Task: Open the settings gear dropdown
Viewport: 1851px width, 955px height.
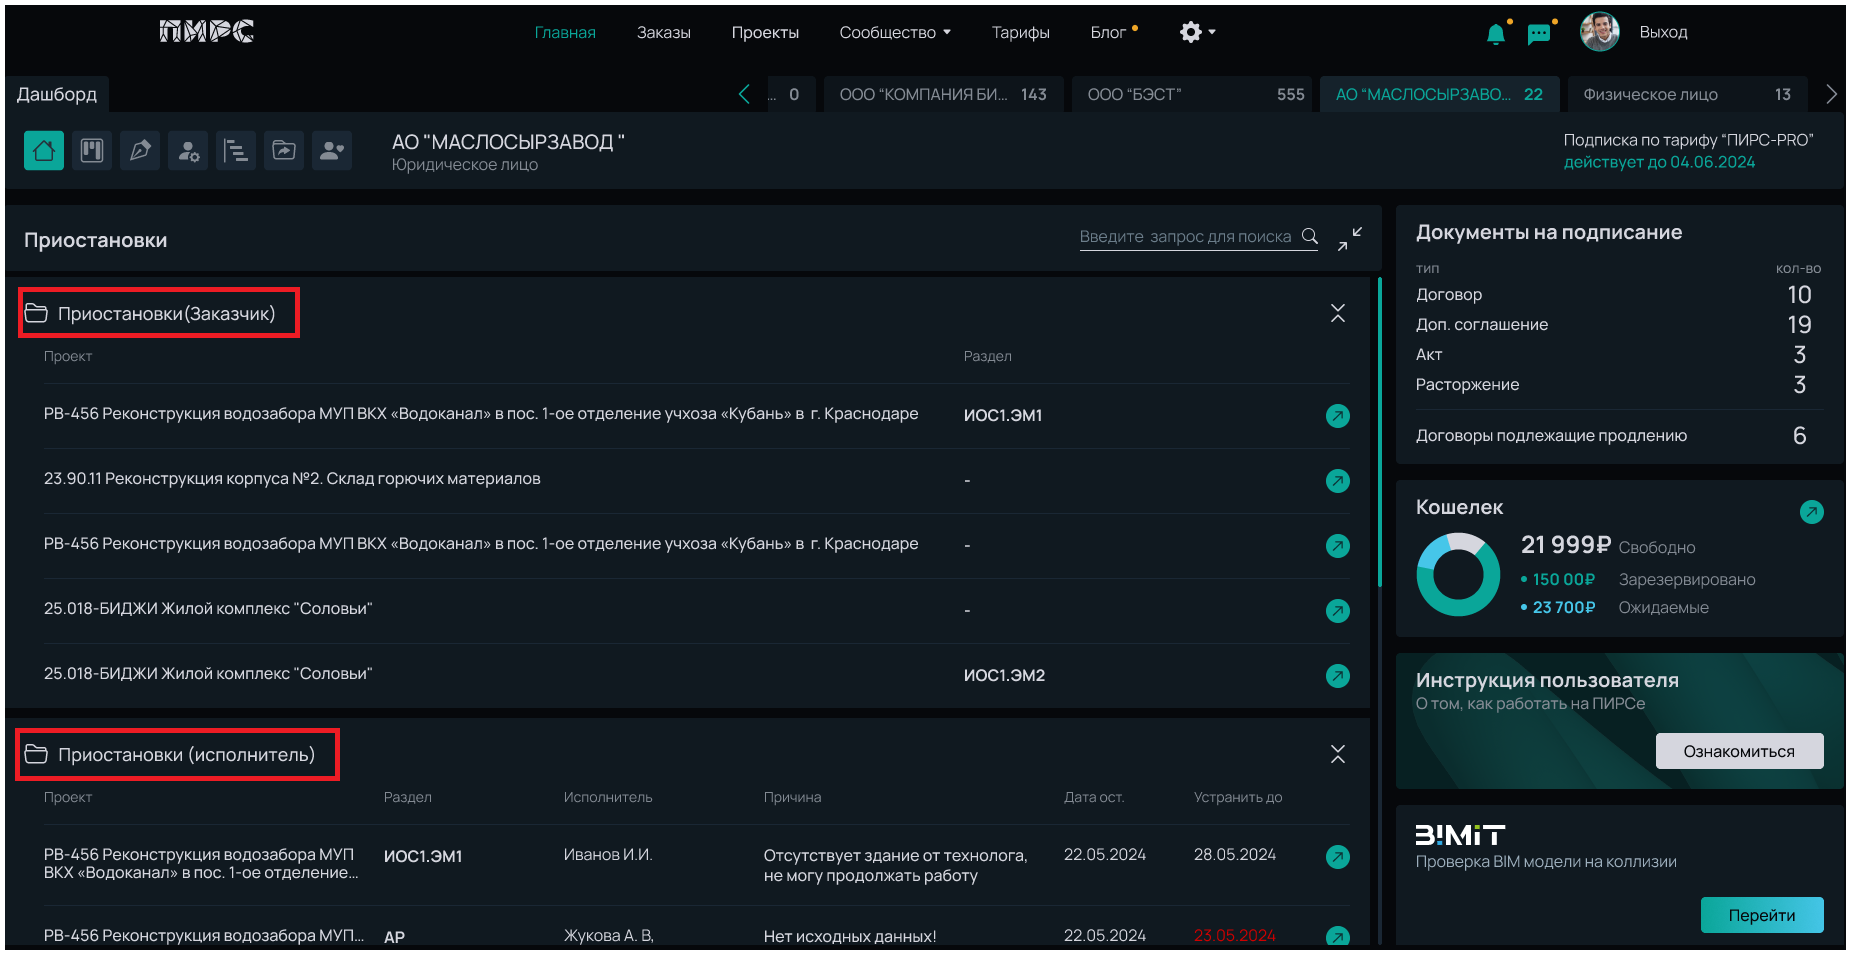Action: click(1197, 33)
